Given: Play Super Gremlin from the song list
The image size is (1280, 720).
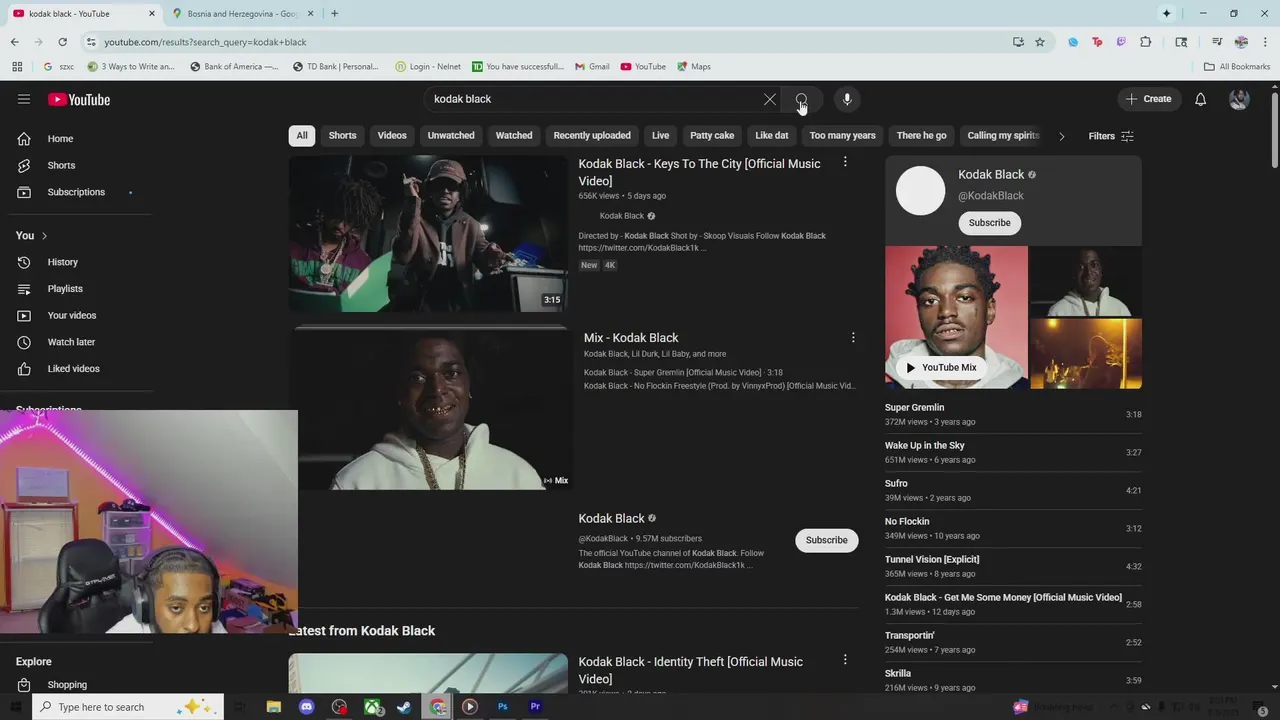Looking at the screenshot, I should 1013,414.
